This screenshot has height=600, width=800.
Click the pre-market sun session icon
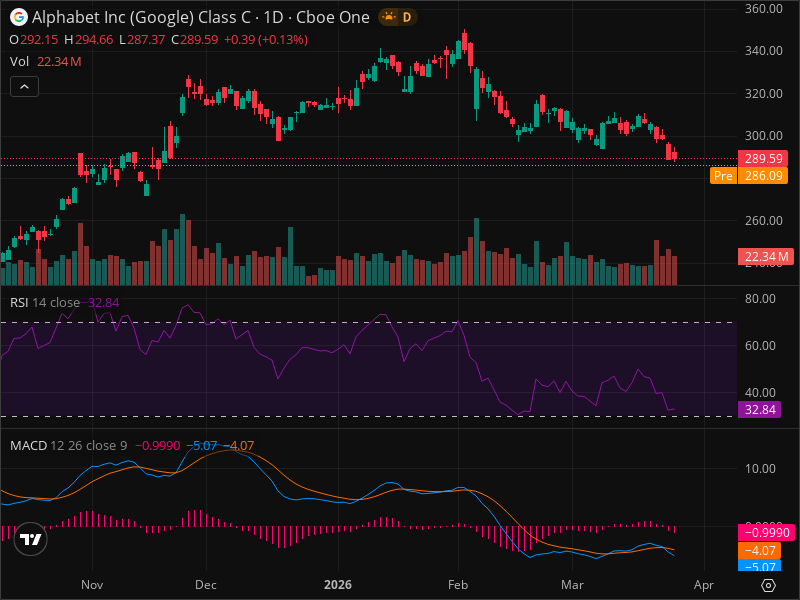pyautogui.click(x=389, y=17)
